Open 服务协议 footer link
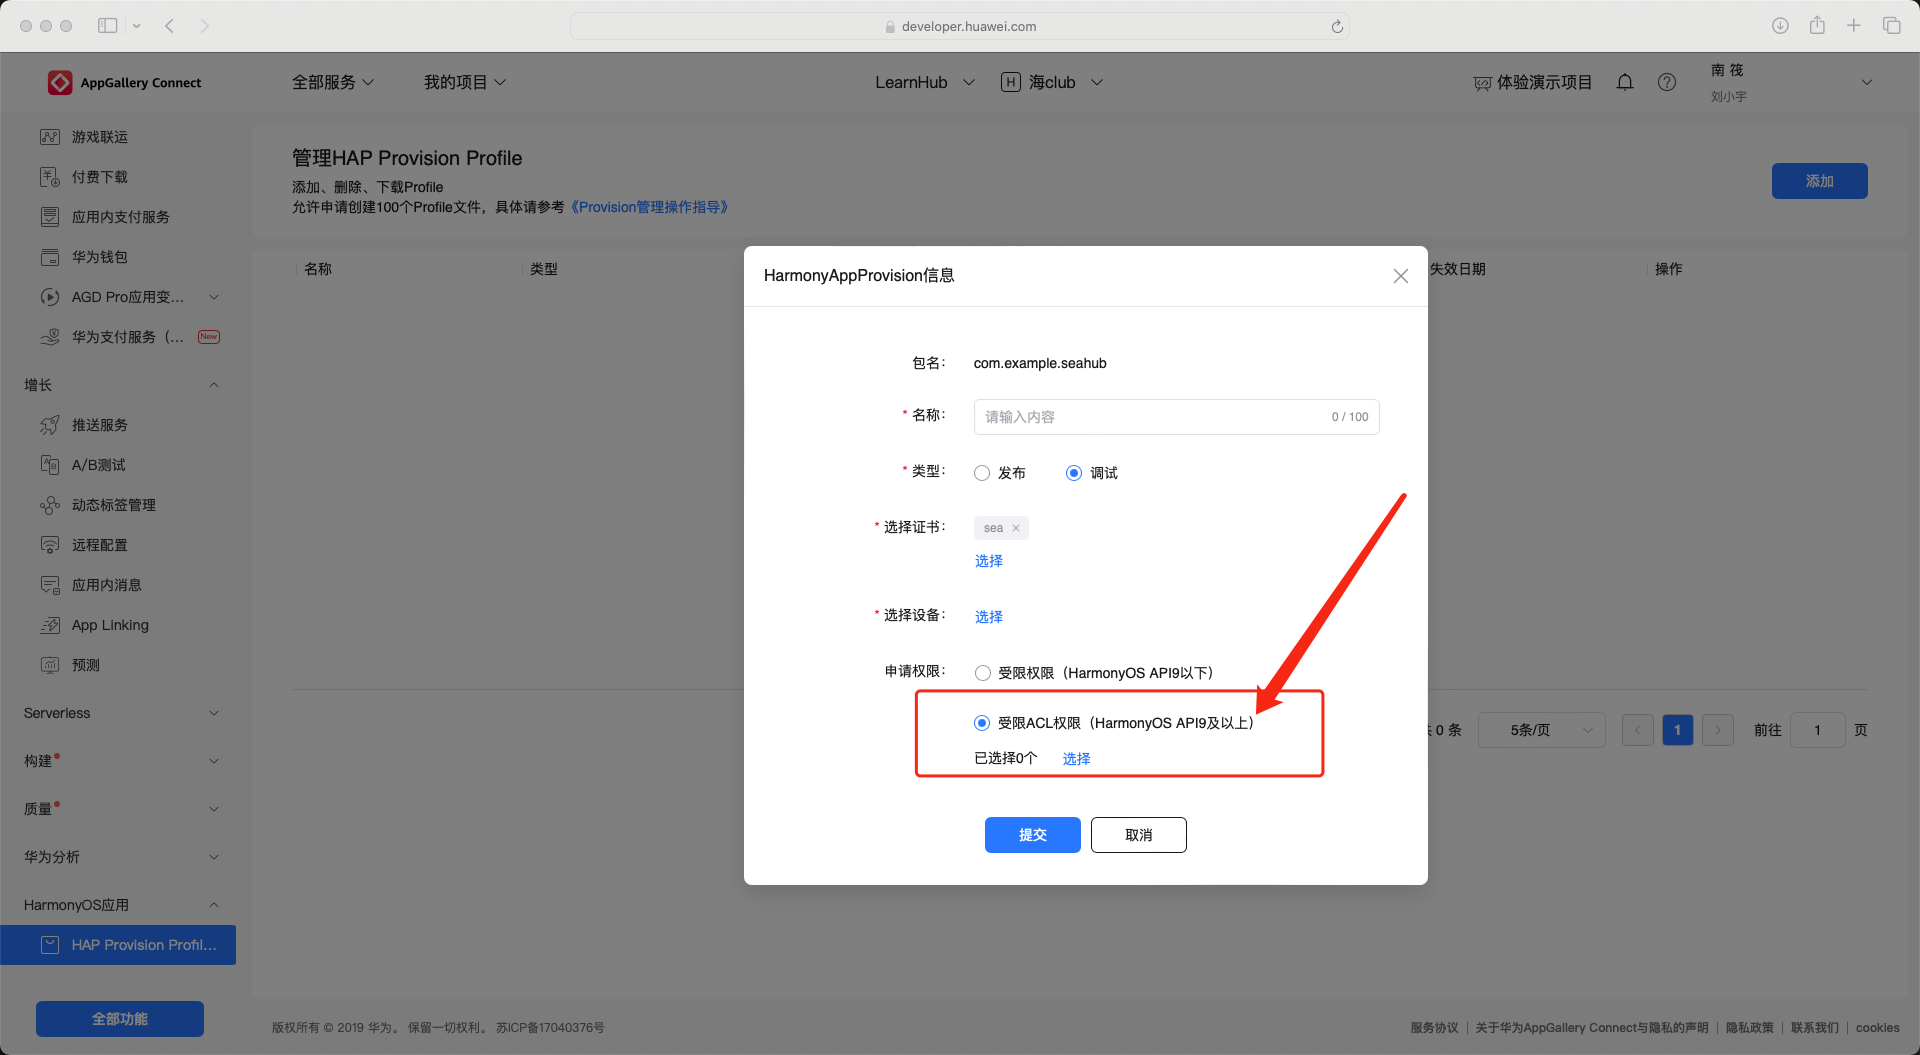 coord(1434,1028)
